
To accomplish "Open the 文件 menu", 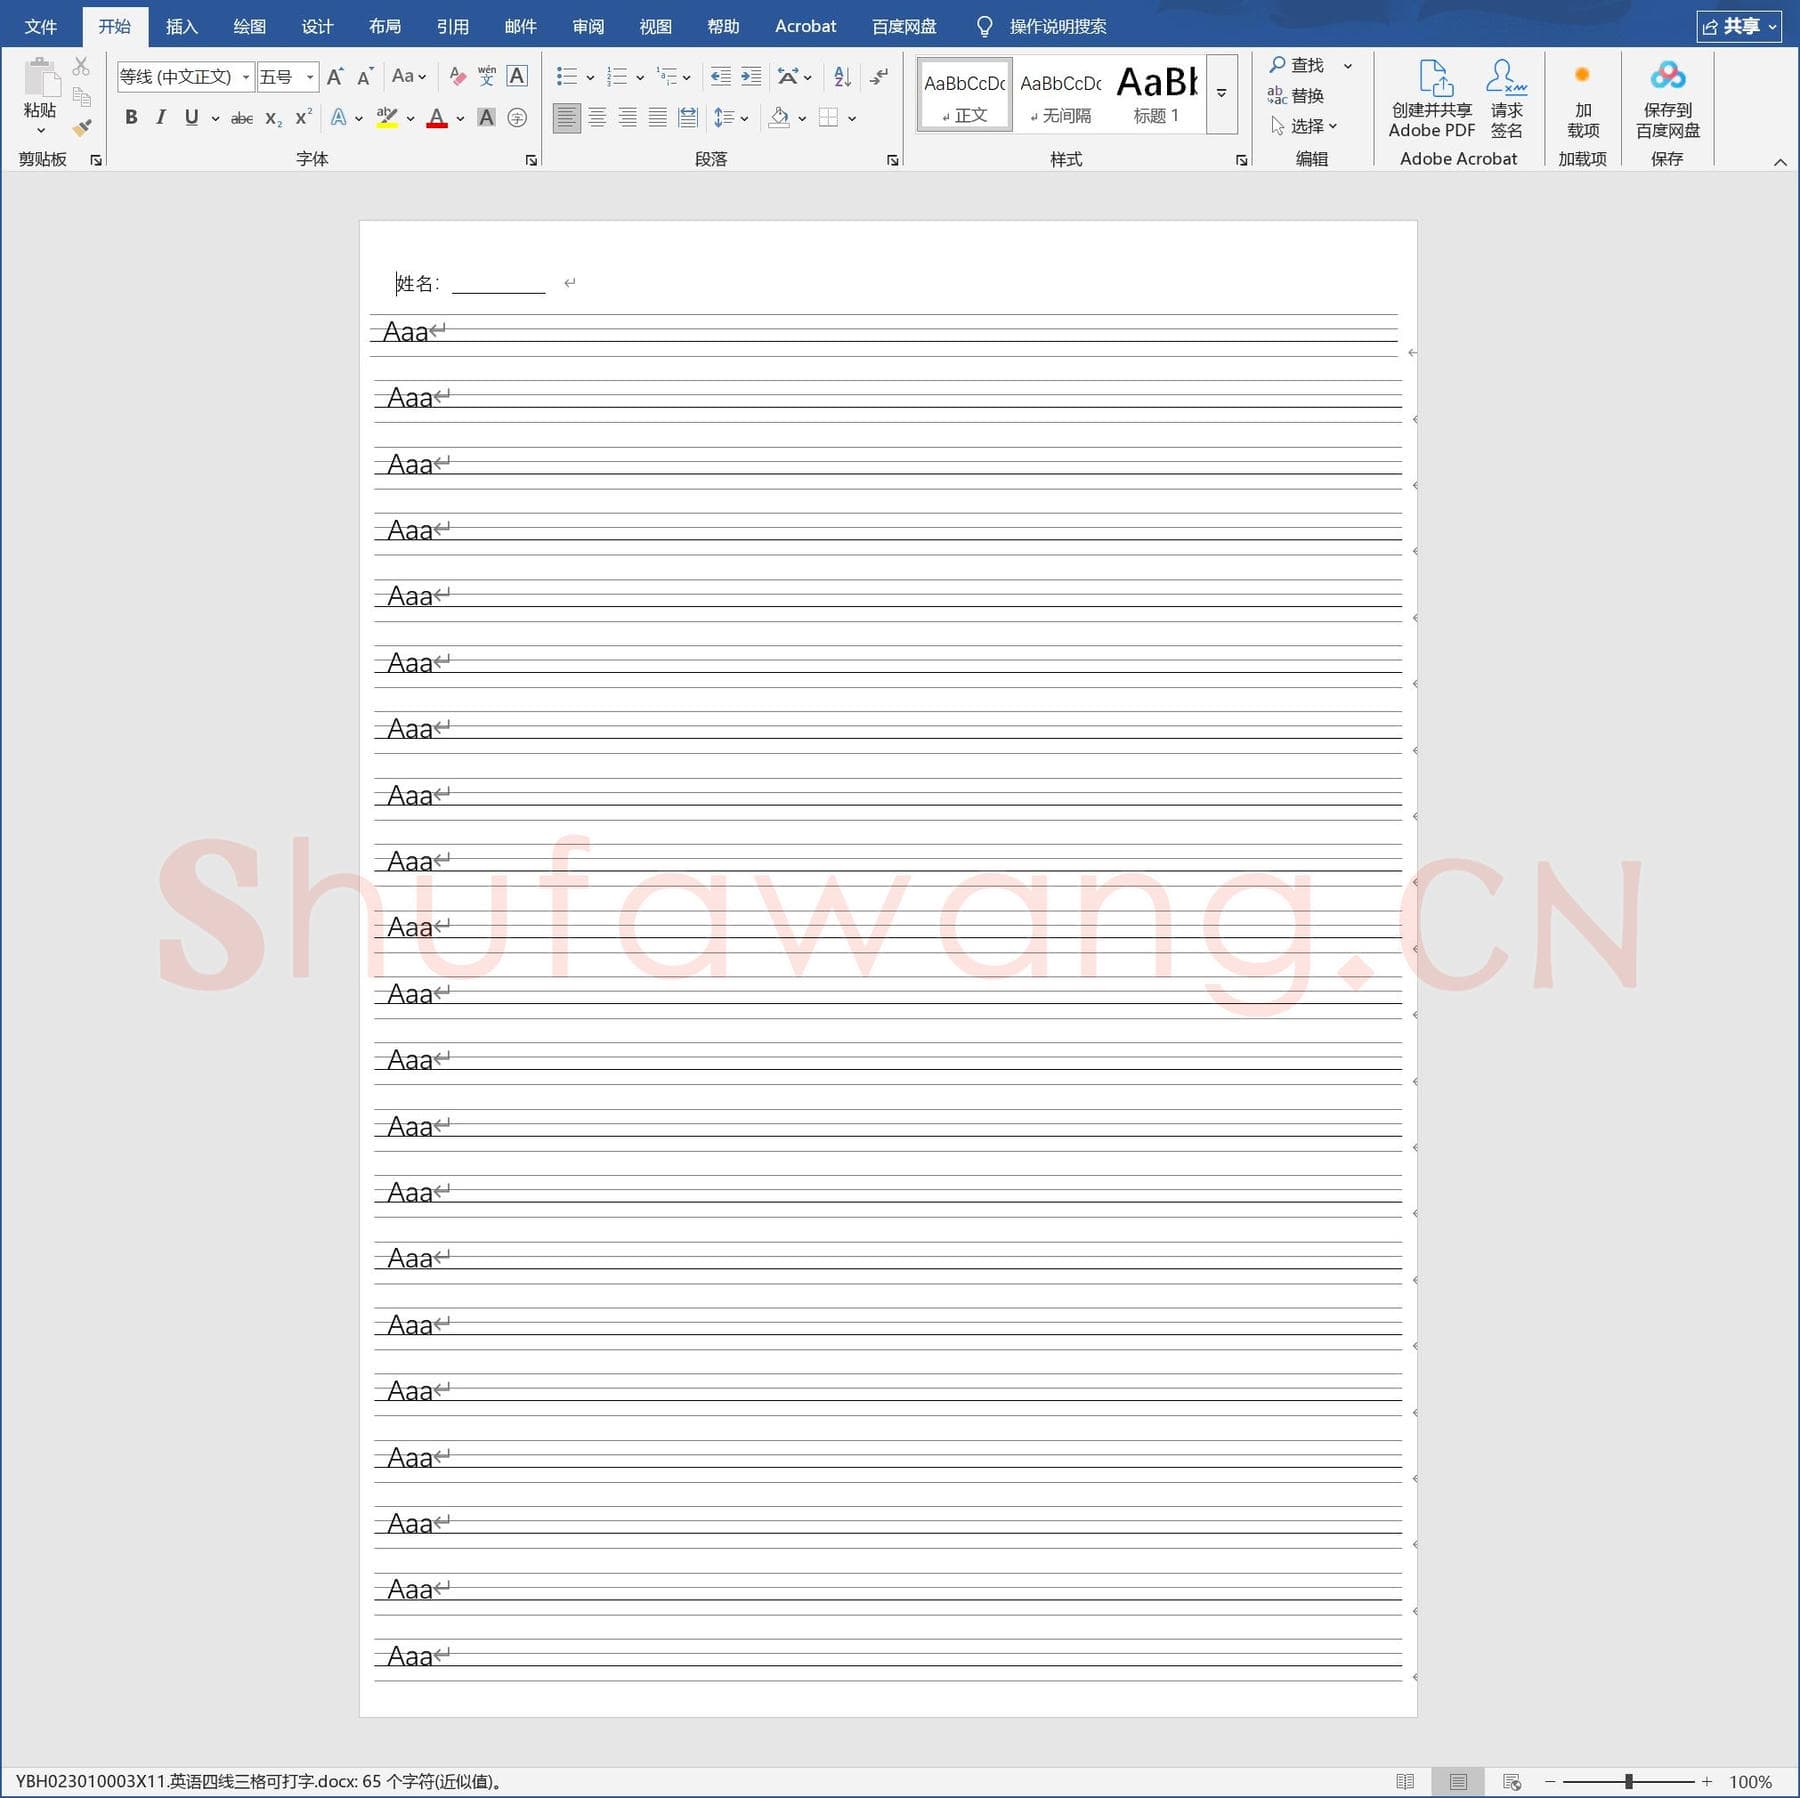I will [40, 26].
